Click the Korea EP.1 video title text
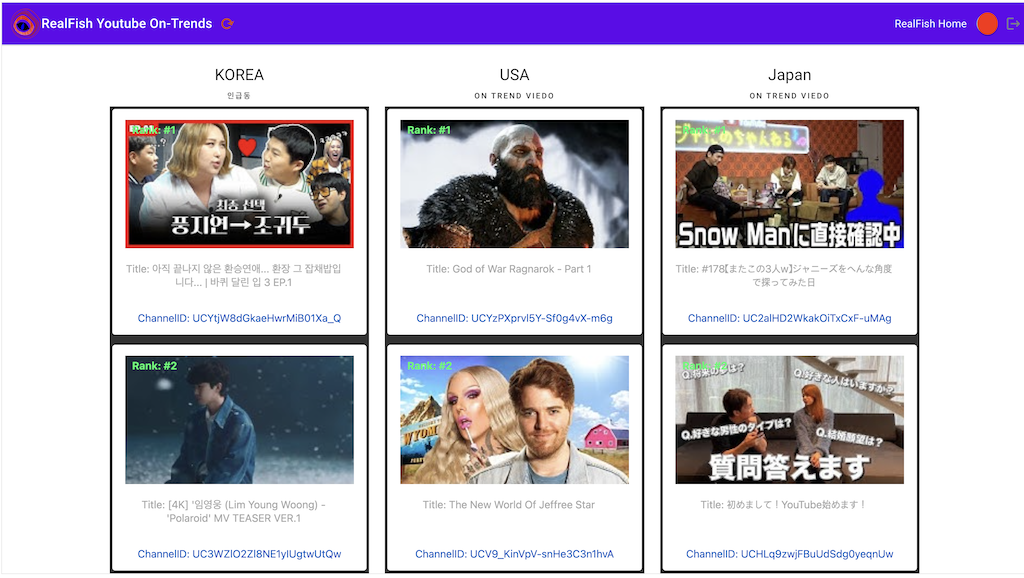This screenshot has height=578, width=1024. pos(234,276)
